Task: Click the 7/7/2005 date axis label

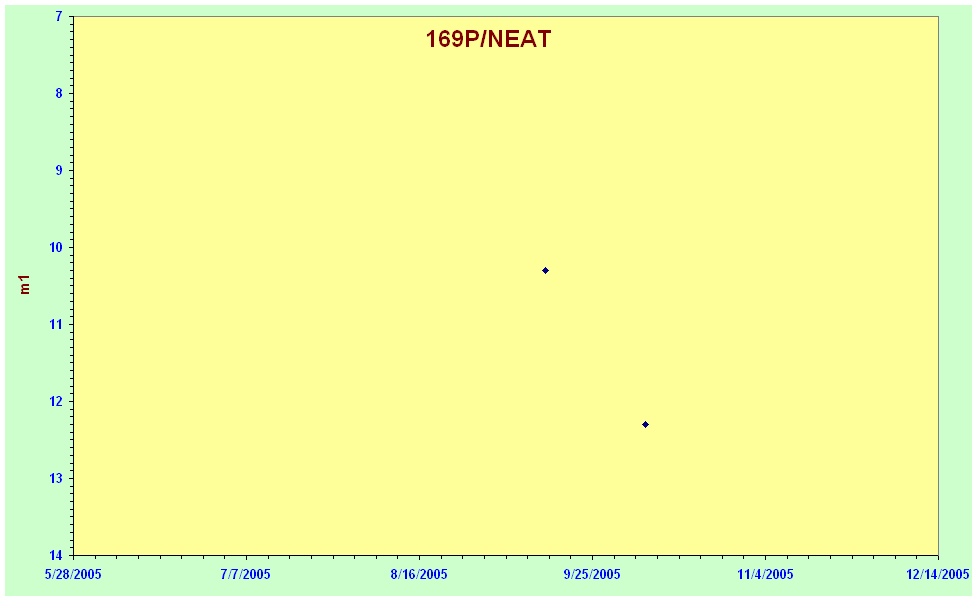Action: point(245,574)
